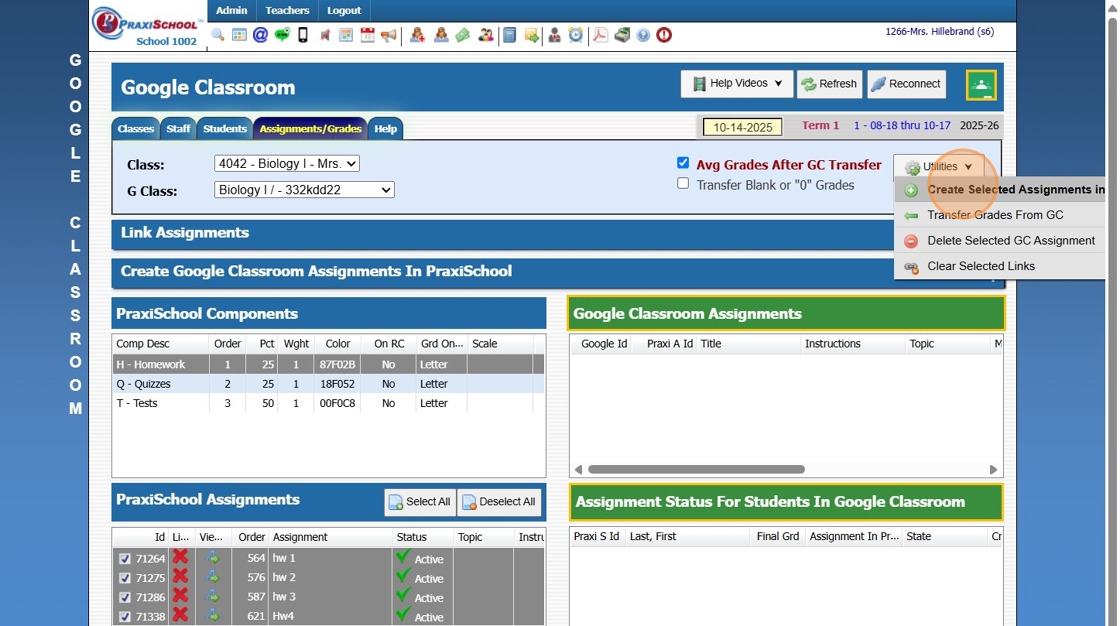Viewport: 1120px width, 626px height.
Task: Click the mobile phone icon
Action: click(x=303, y=35)
